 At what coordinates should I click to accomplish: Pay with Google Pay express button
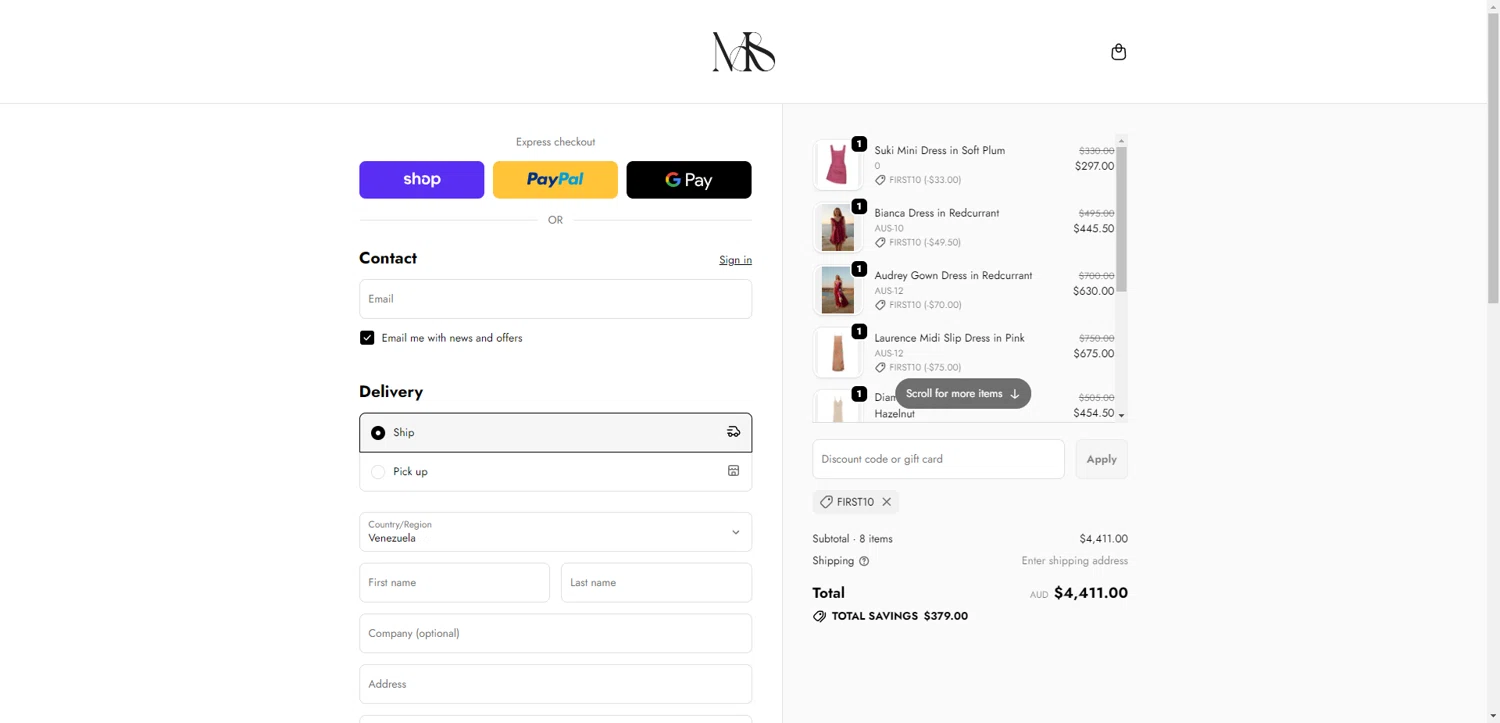point(689,180)
